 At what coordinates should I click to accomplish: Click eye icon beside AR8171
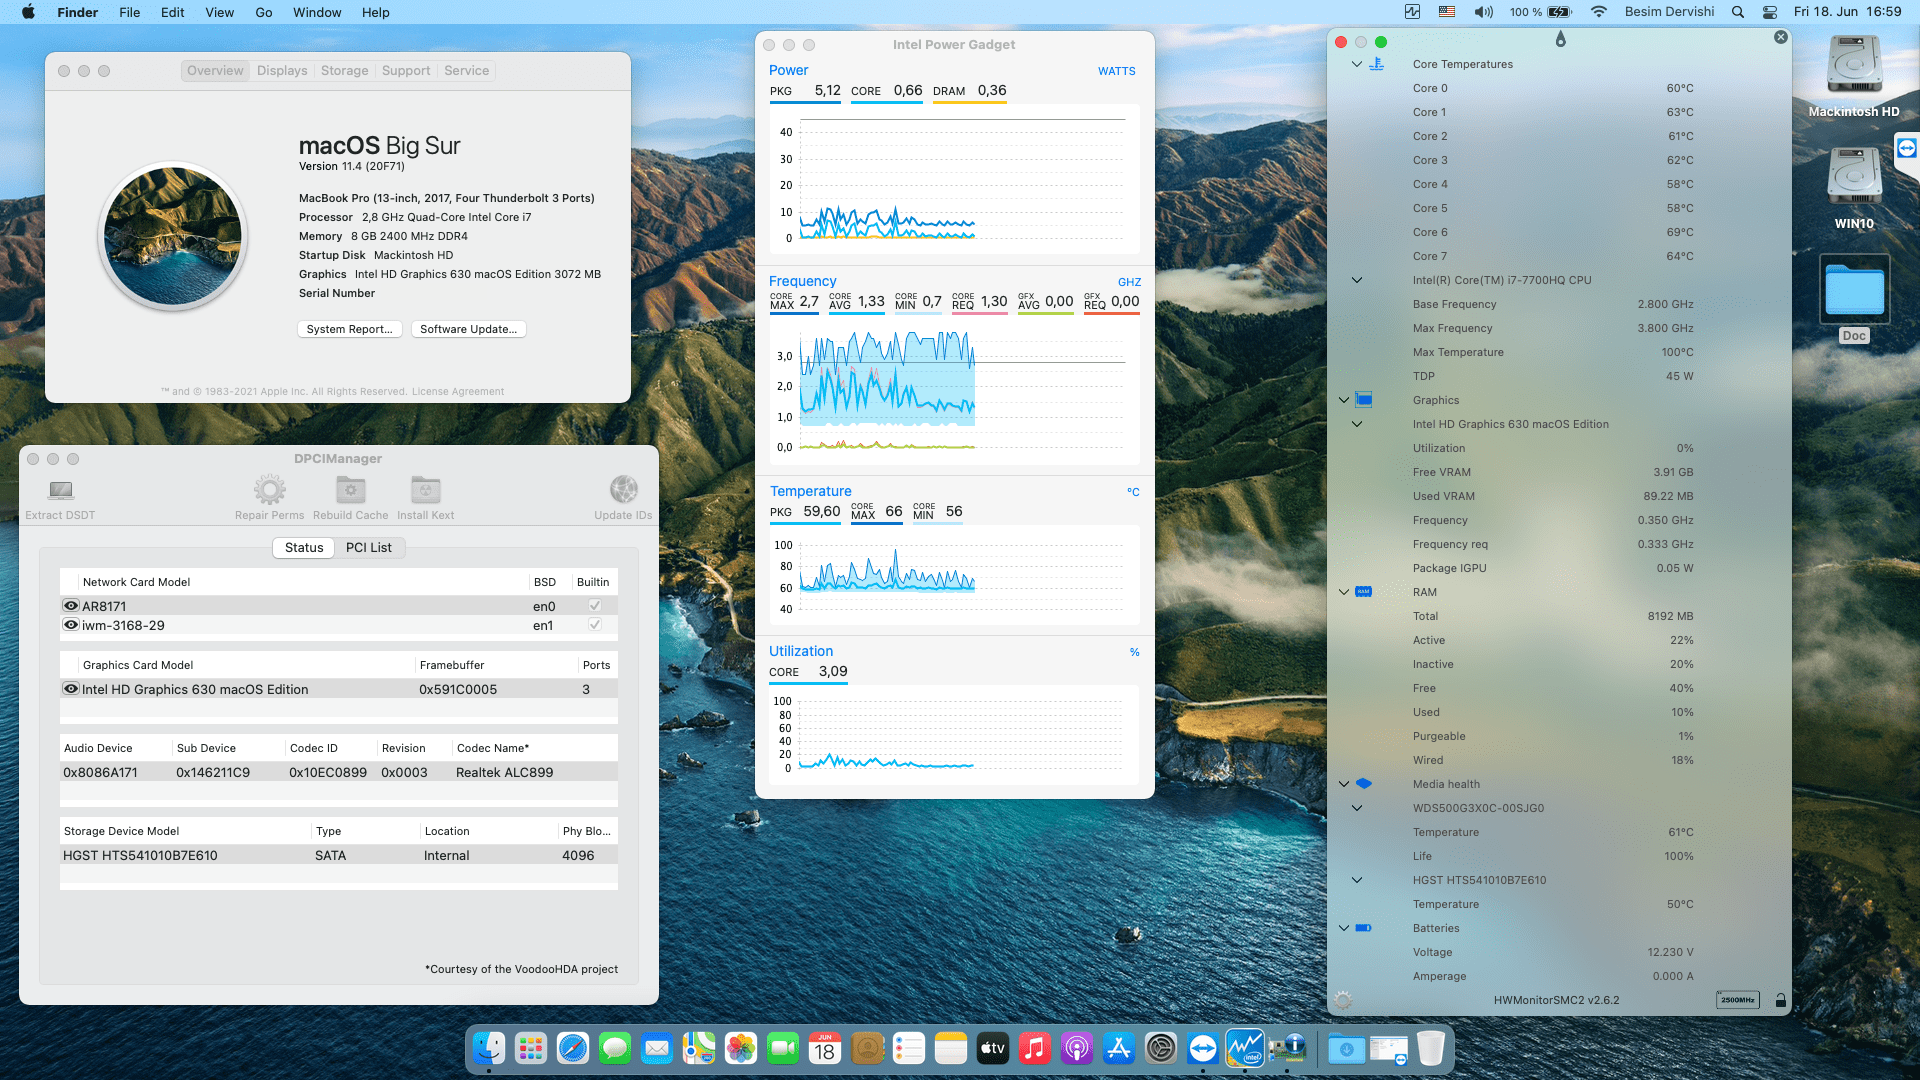(71, 606)
